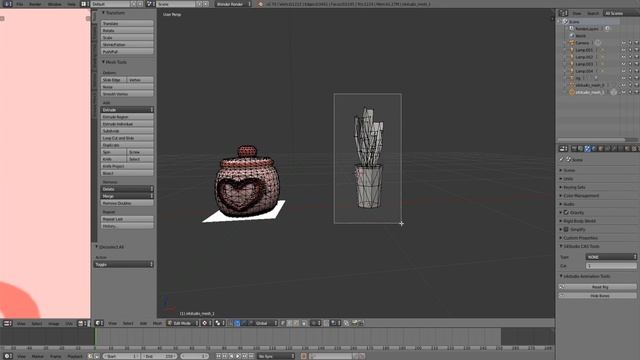This screenshot has height=360, width=640.
Task: Click the End frame field in timeline
Action: 159,356
